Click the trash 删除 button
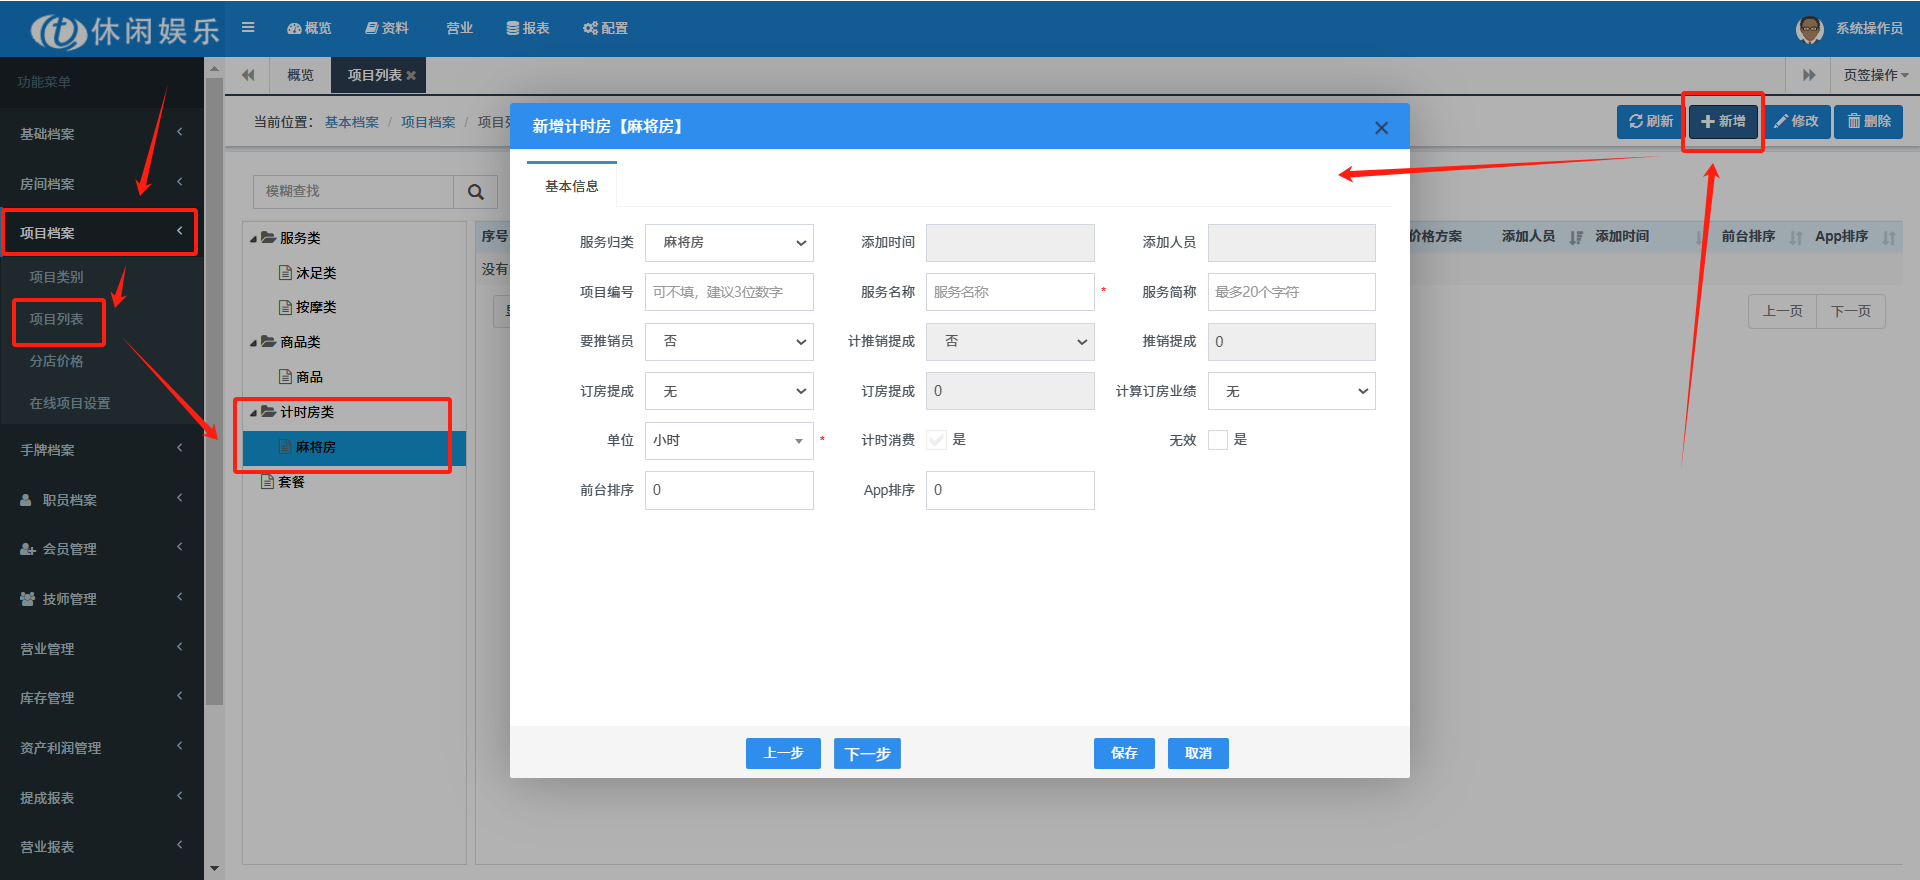Viewport: 1920px width, 880px height. click(1868, 122)
